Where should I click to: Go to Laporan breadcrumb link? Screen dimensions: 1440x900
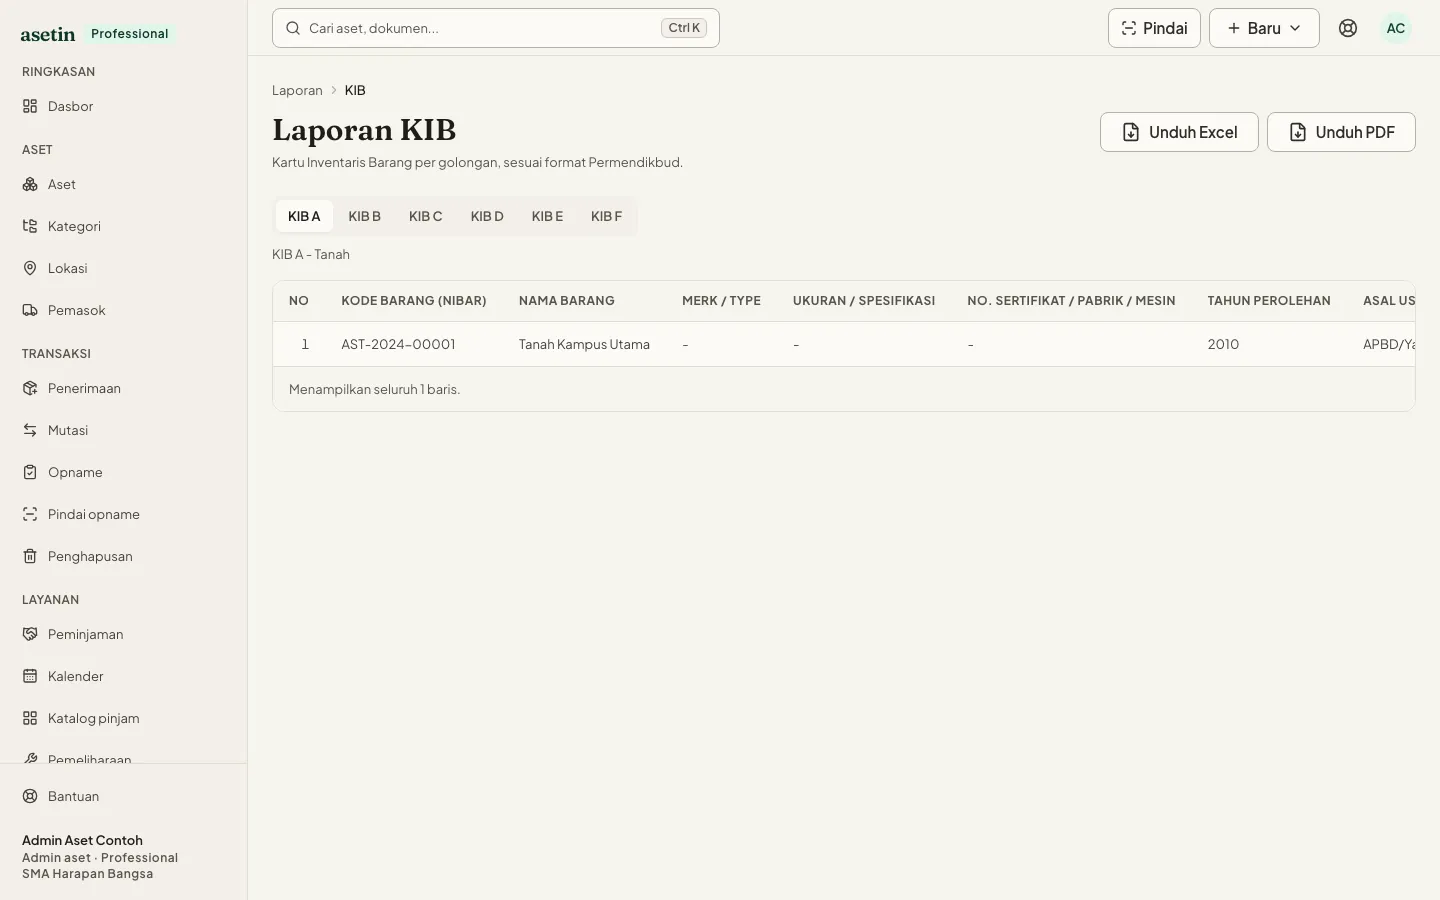tap(297, 90)
